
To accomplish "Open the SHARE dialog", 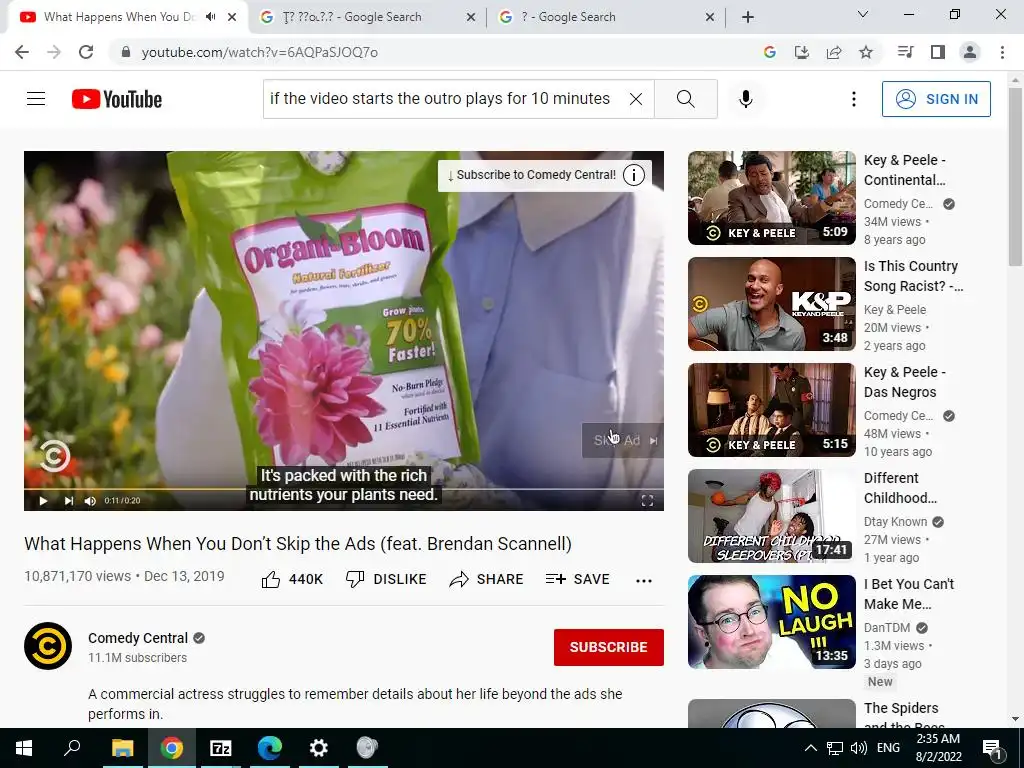I will 487,579.
